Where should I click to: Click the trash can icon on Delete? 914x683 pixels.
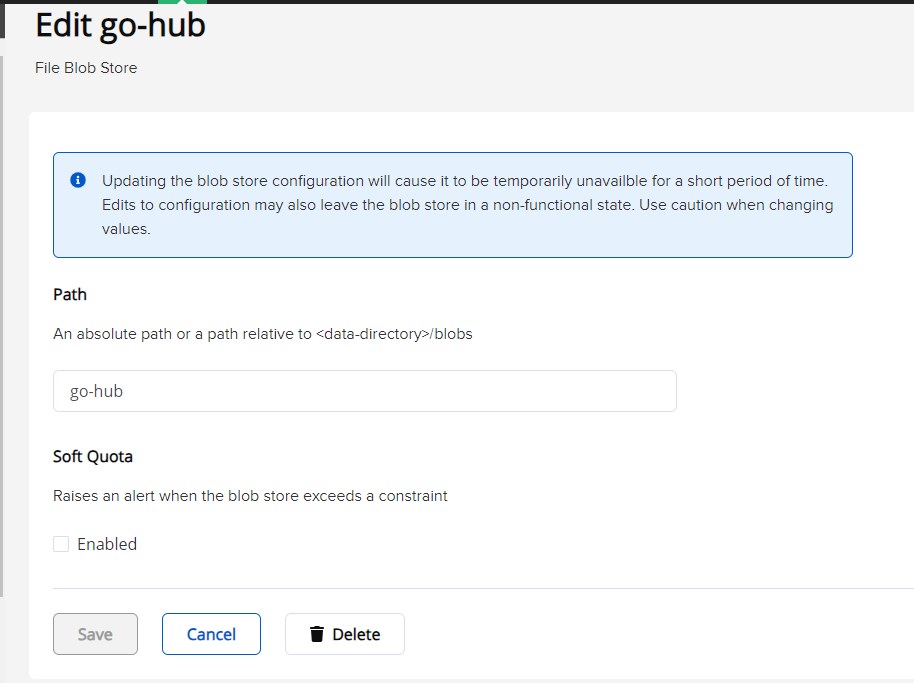coord(317,634)
